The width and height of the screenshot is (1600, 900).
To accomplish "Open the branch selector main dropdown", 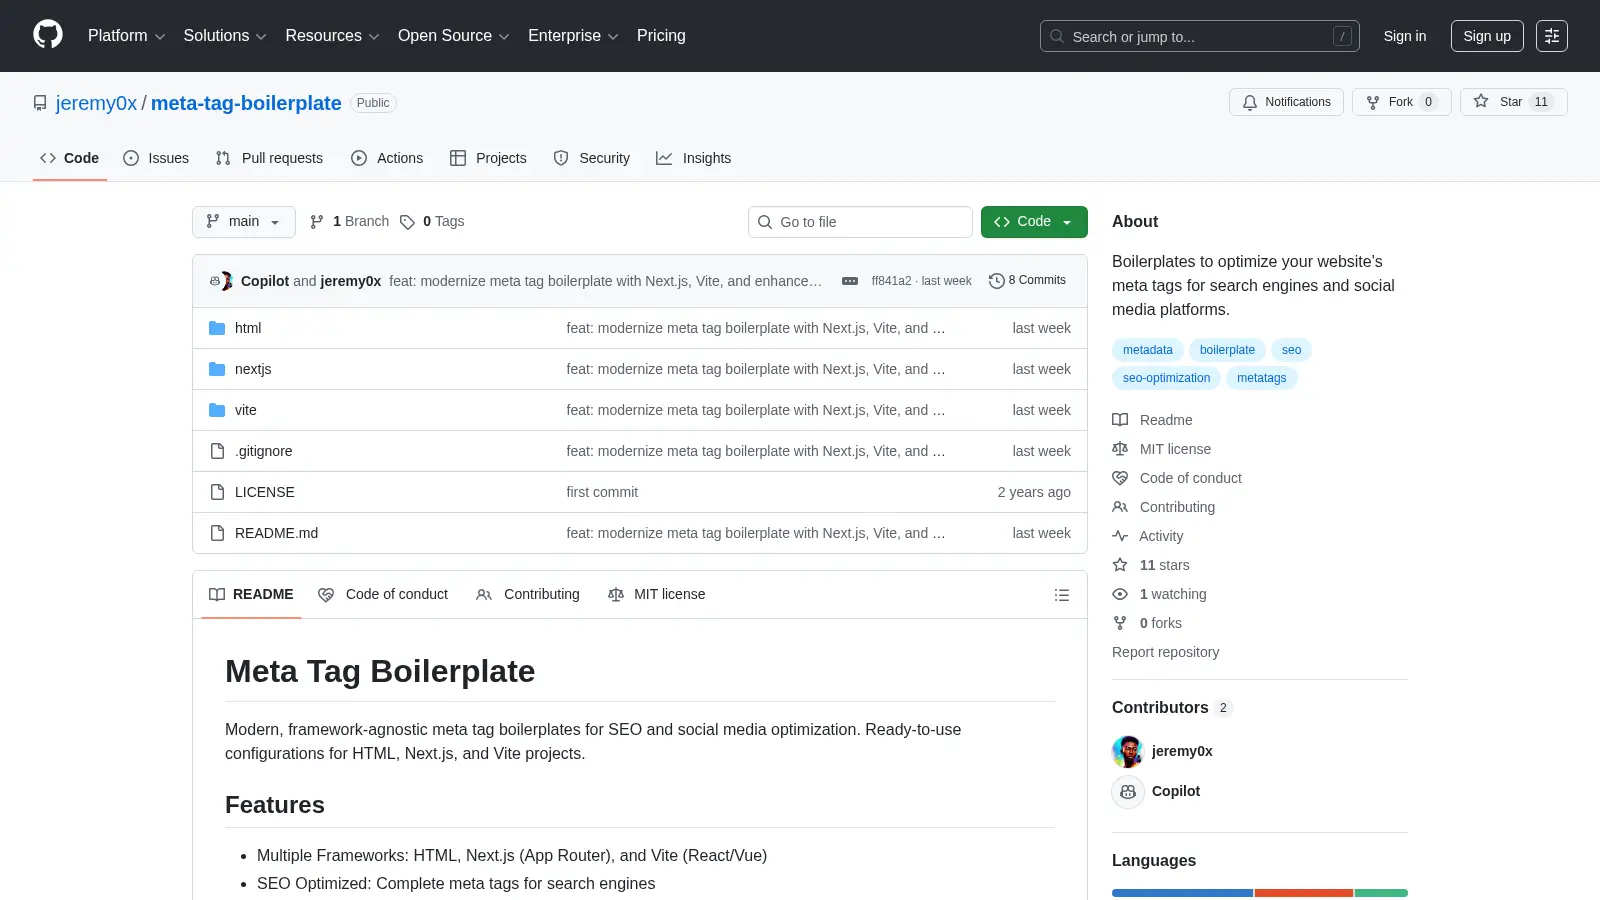I will click(x=244, y=222).
